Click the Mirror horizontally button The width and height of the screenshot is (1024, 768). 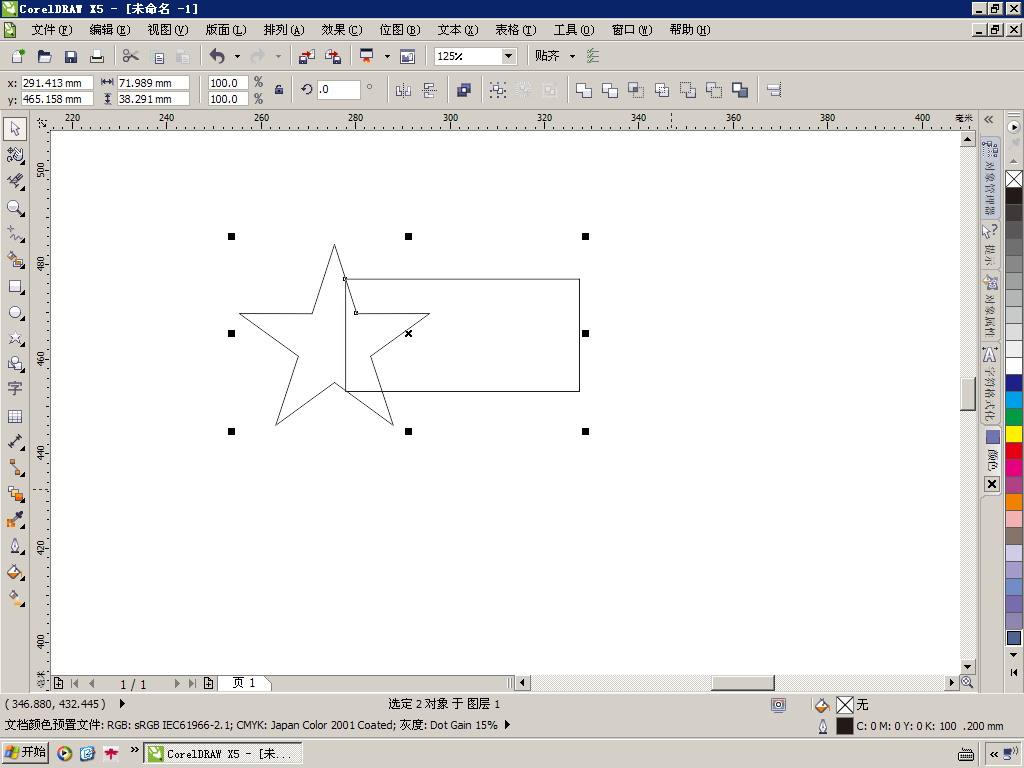403,90
